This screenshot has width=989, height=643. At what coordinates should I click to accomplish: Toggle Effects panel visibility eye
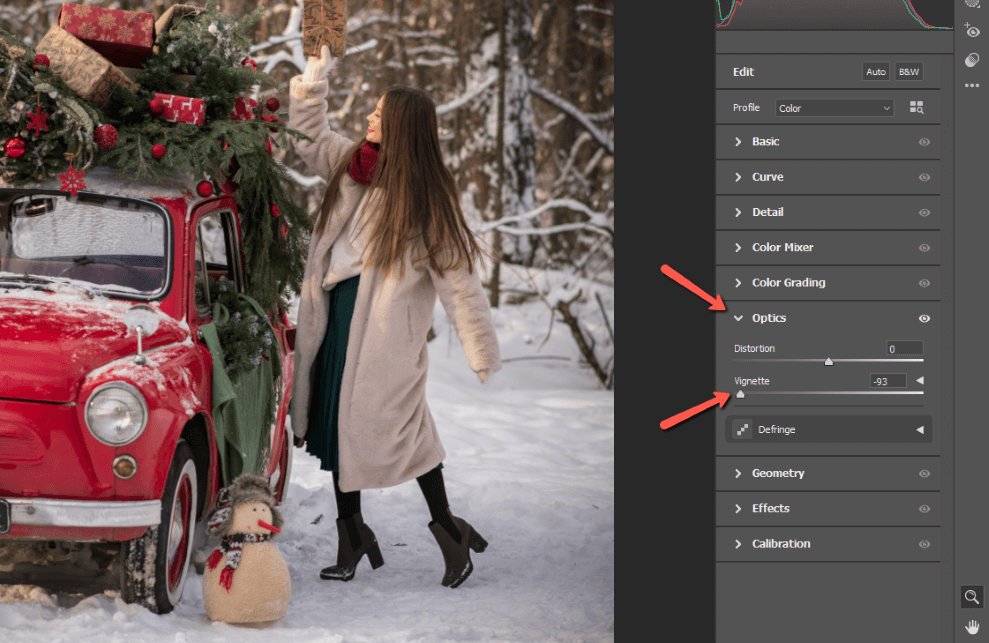924,509
